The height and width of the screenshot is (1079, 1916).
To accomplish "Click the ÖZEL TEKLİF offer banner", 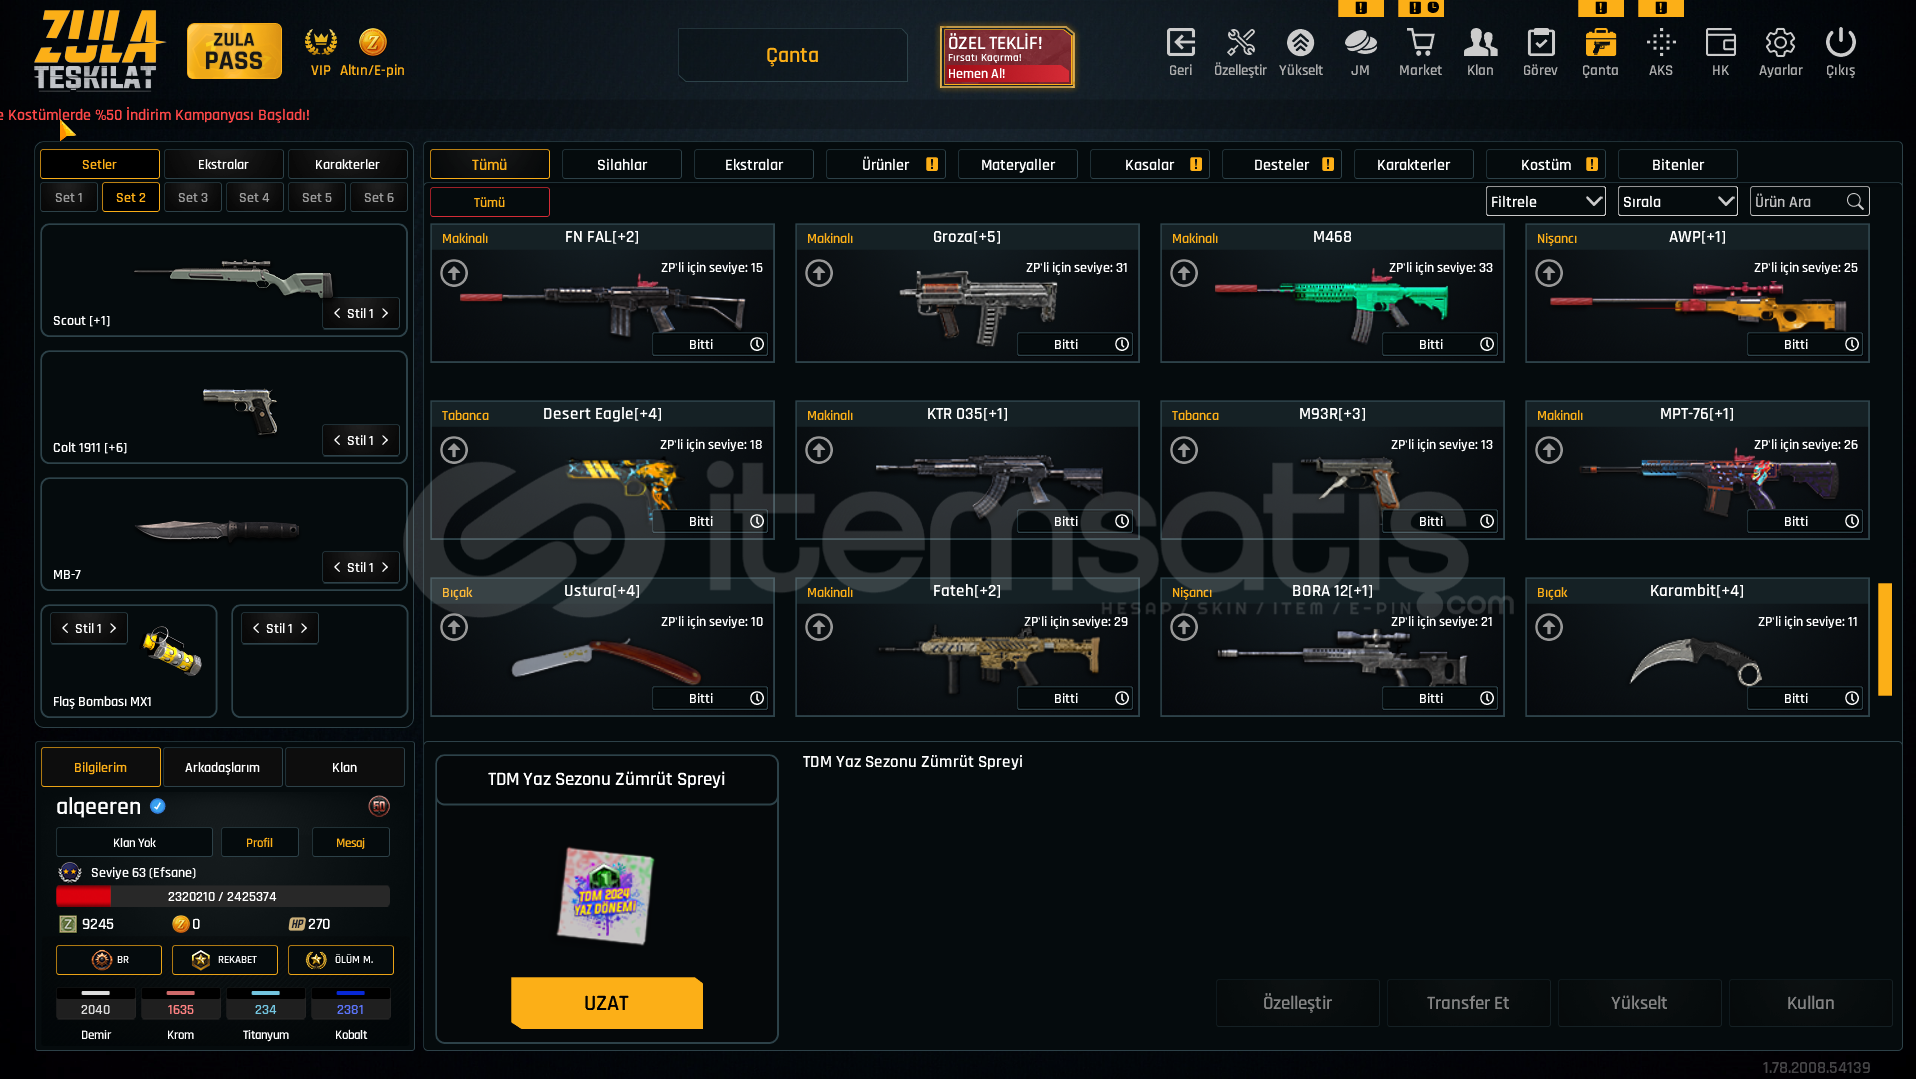I will tap(1007, 57).
